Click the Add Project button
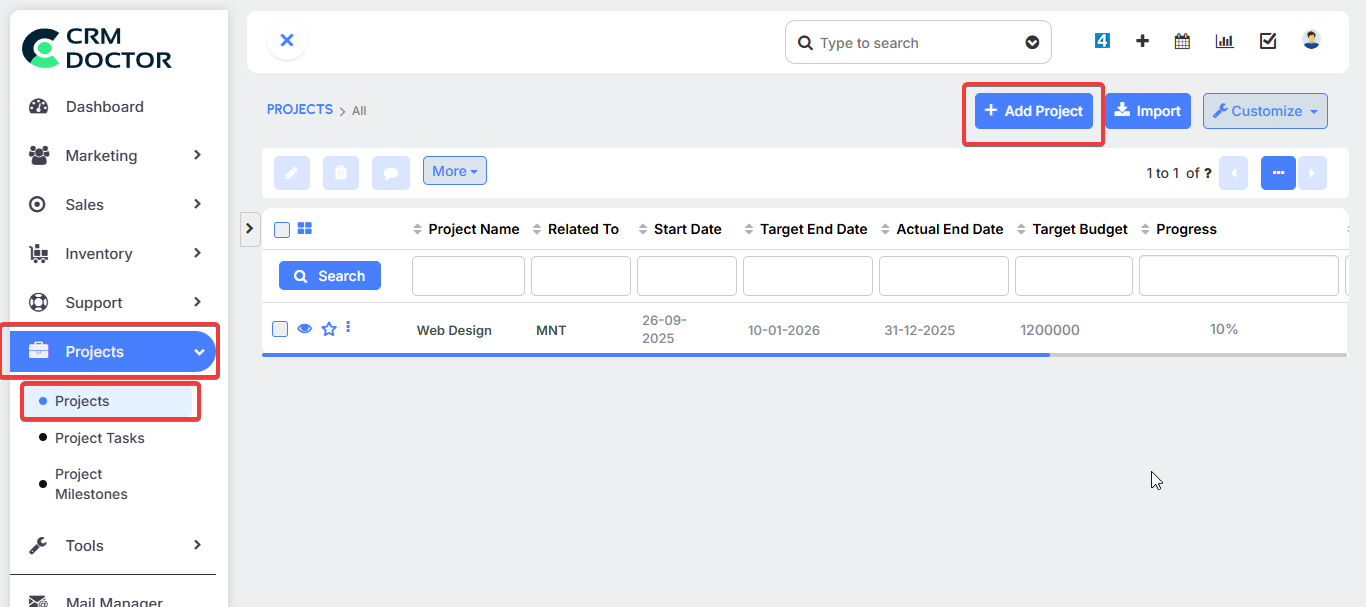Image resolution: width=1366 pixels, height=607 pixels. (1033, 110)
